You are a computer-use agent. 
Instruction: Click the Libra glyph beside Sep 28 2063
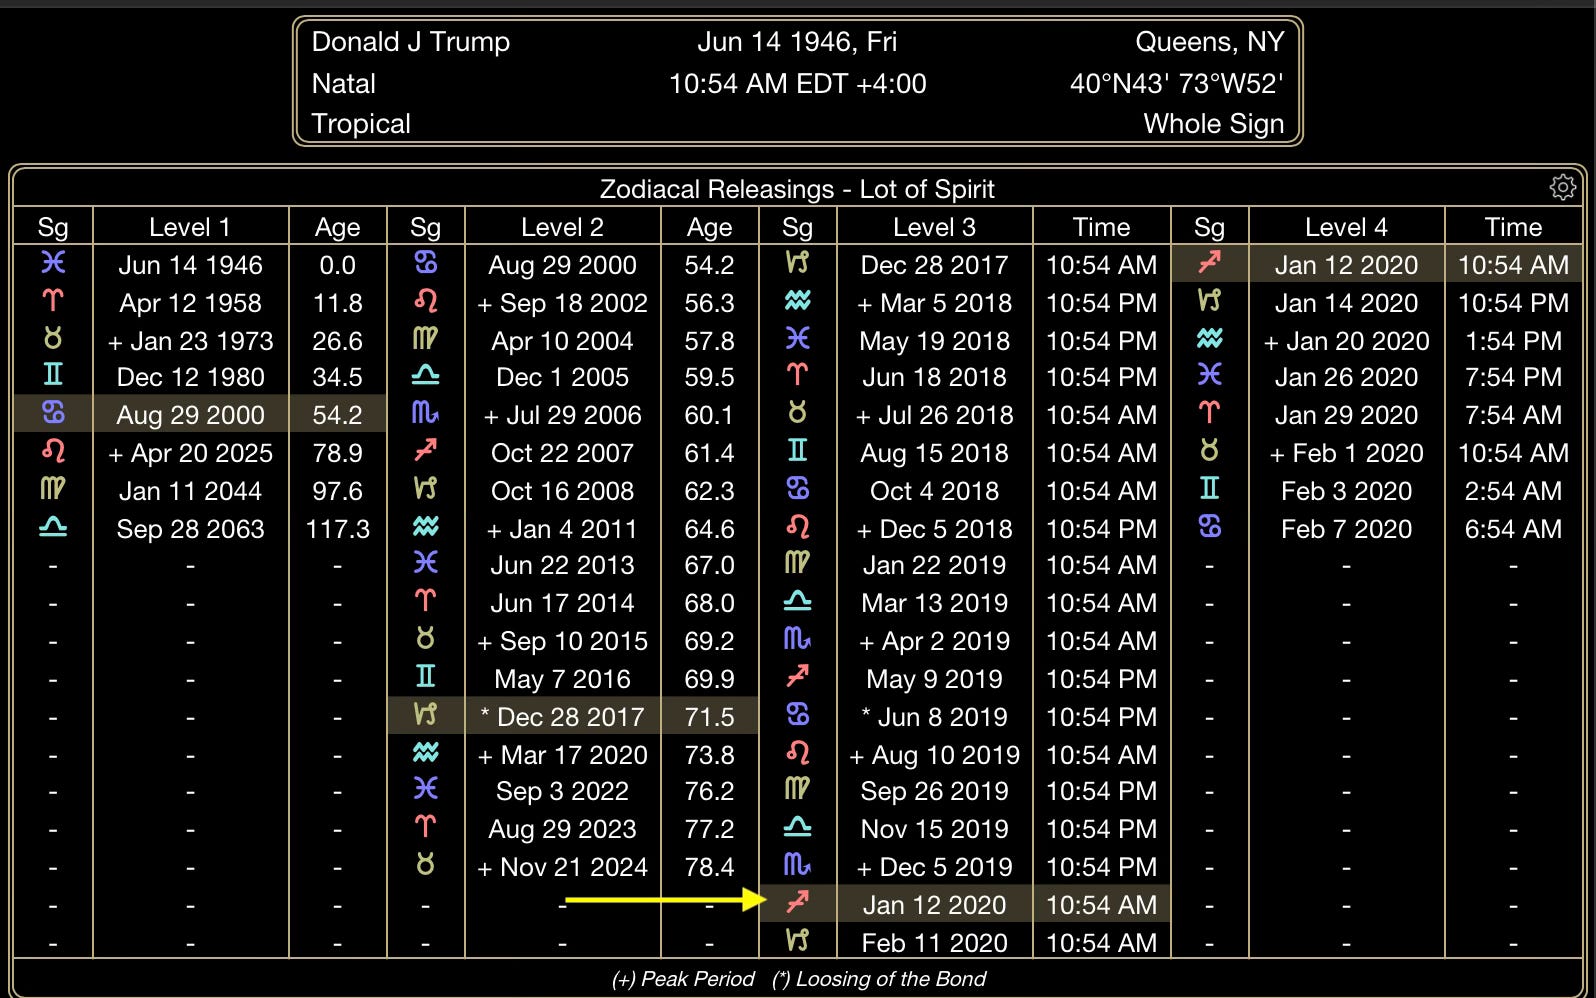(x=53, y=527)
